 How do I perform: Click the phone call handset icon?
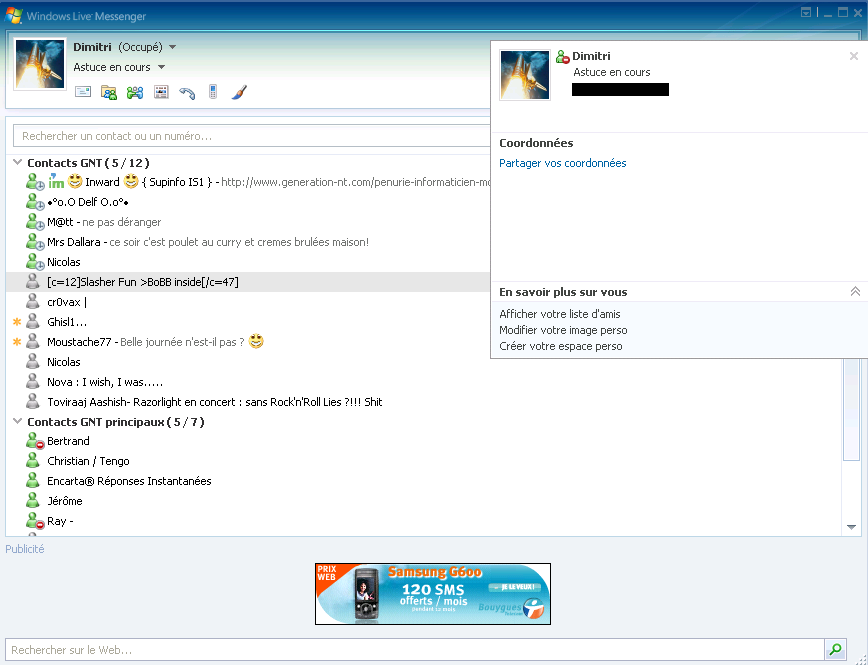pos(187,92)
